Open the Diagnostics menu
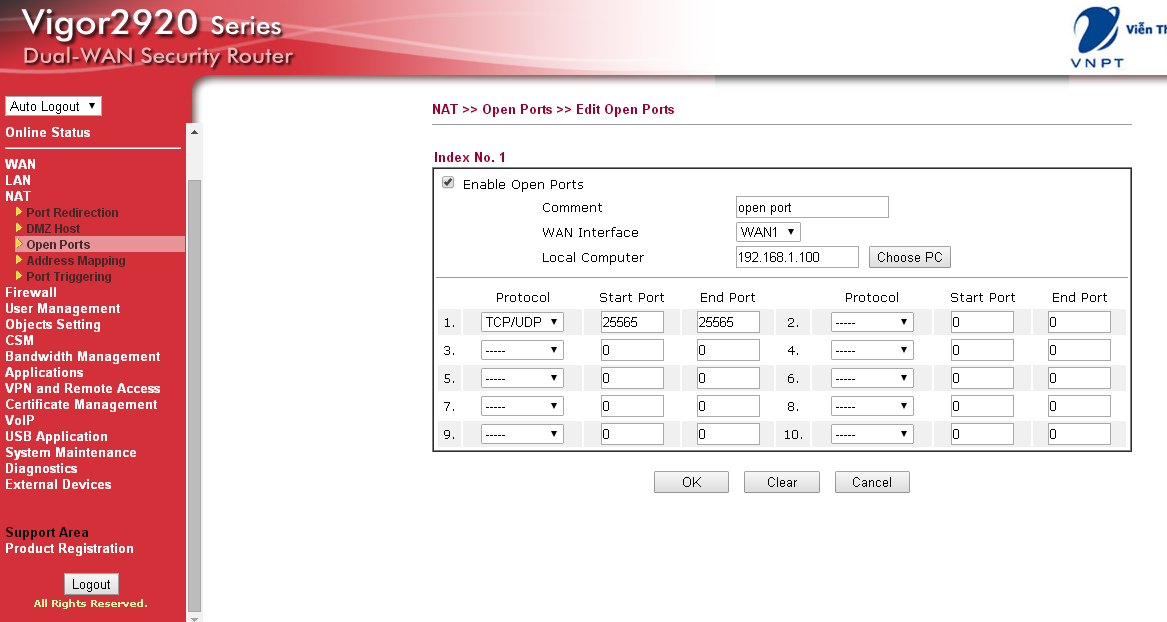The height and width of the screenshot is (622, 1167). click(x=41, y=468)
